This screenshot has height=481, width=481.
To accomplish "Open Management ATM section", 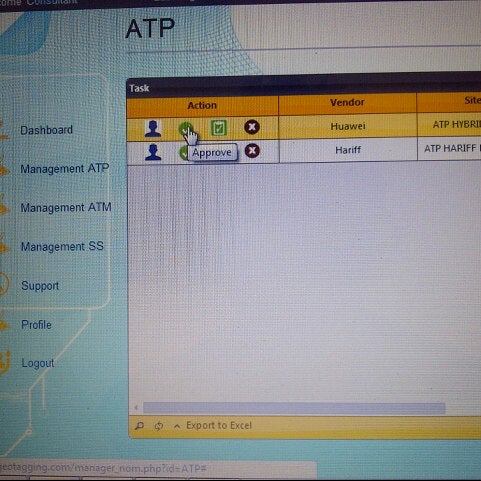I will coord(66,208).
